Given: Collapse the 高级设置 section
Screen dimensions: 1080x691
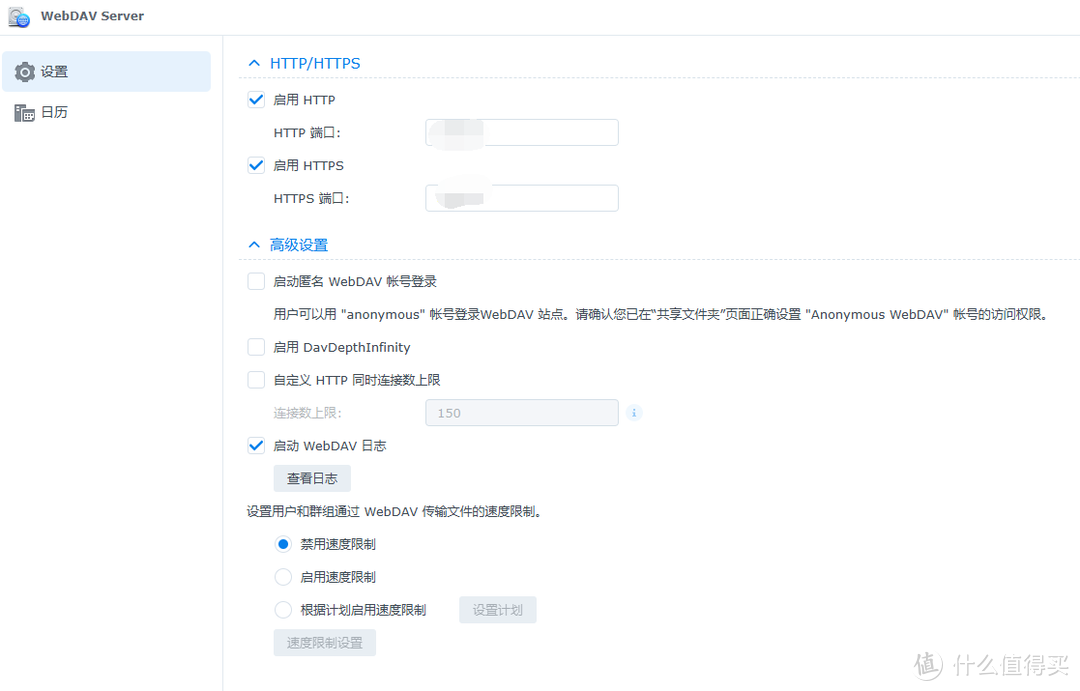Looking at the screenshot, I should [x=253, y=244].
